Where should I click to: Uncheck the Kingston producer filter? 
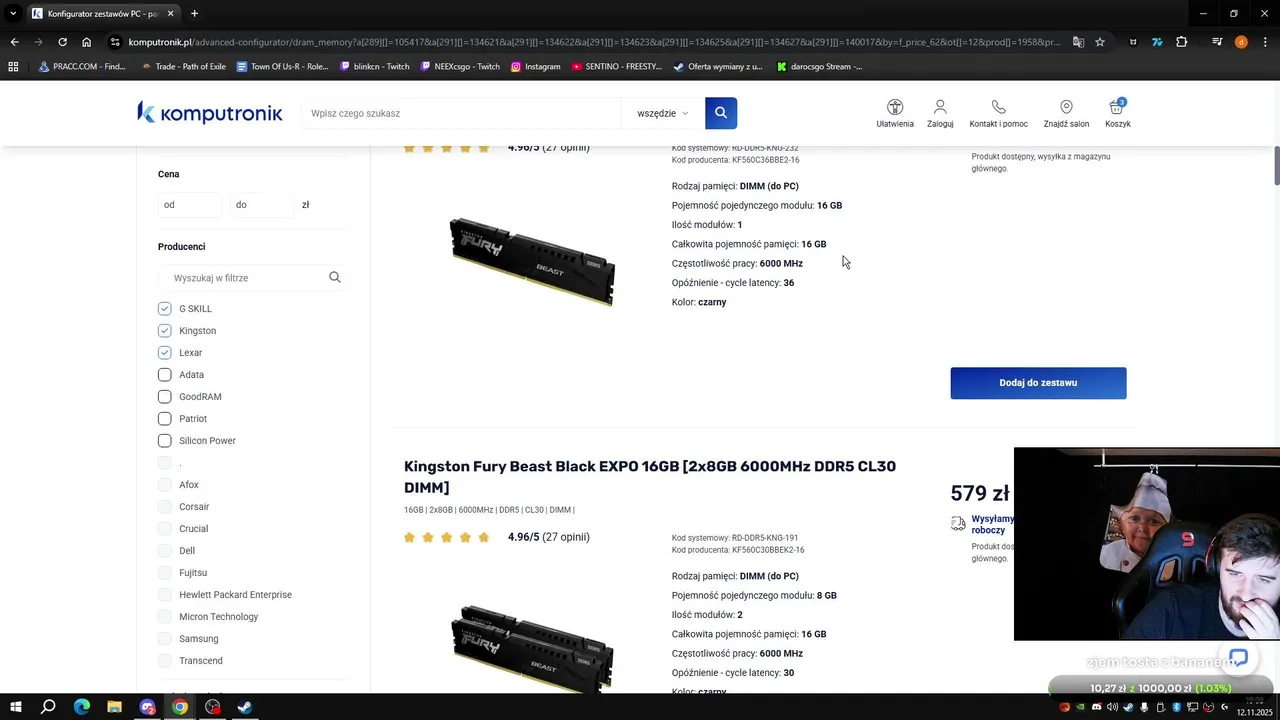point(165,331)
